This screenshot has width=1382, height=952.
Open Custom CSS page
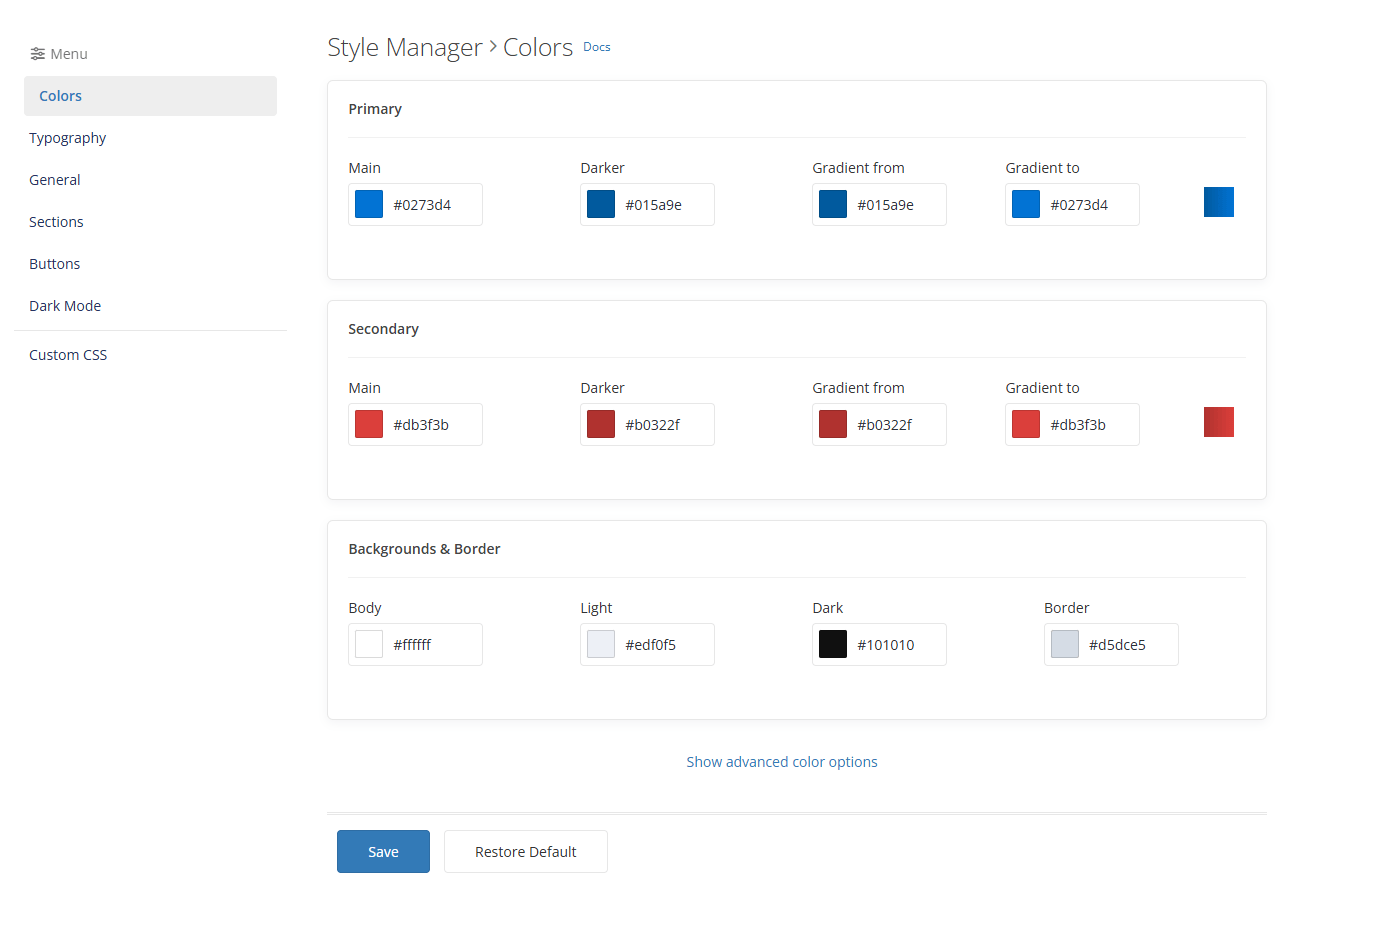68,355
